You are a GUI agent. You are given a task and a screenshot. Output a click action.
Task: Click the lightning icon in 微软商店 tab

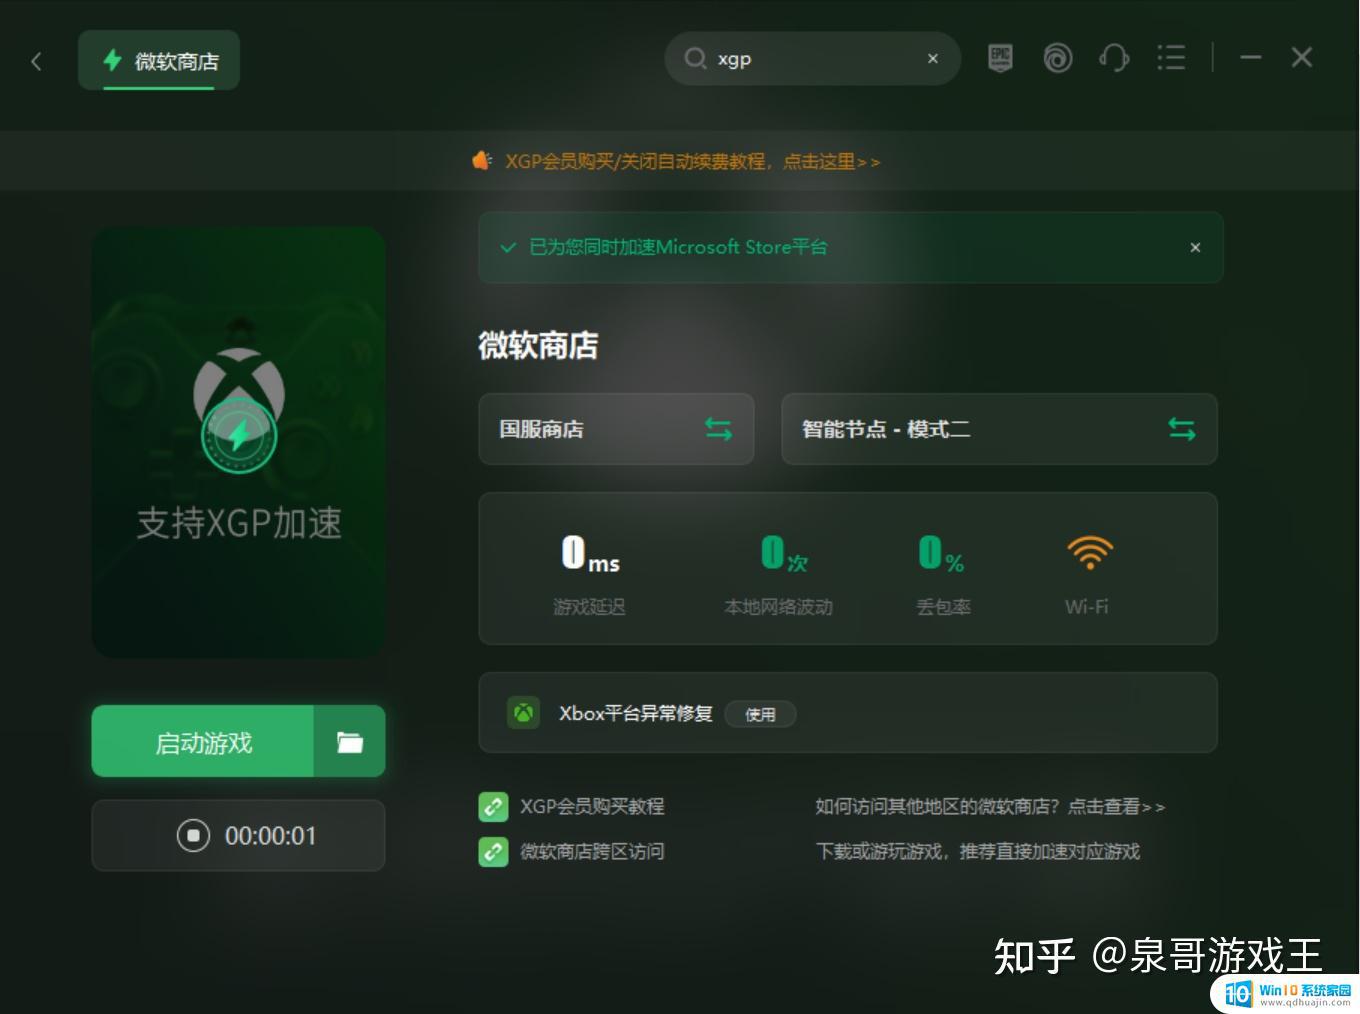(x=112, y=60)
